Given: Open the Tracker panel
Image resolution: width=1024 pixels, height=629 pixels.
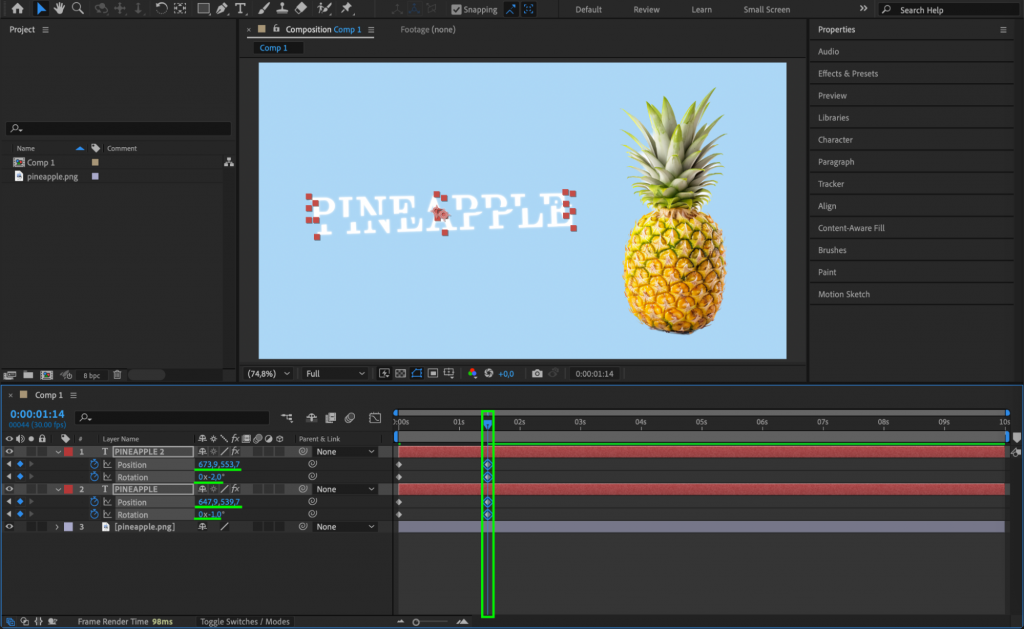Looking at the screenshot, I should click(x=831, y=183).
